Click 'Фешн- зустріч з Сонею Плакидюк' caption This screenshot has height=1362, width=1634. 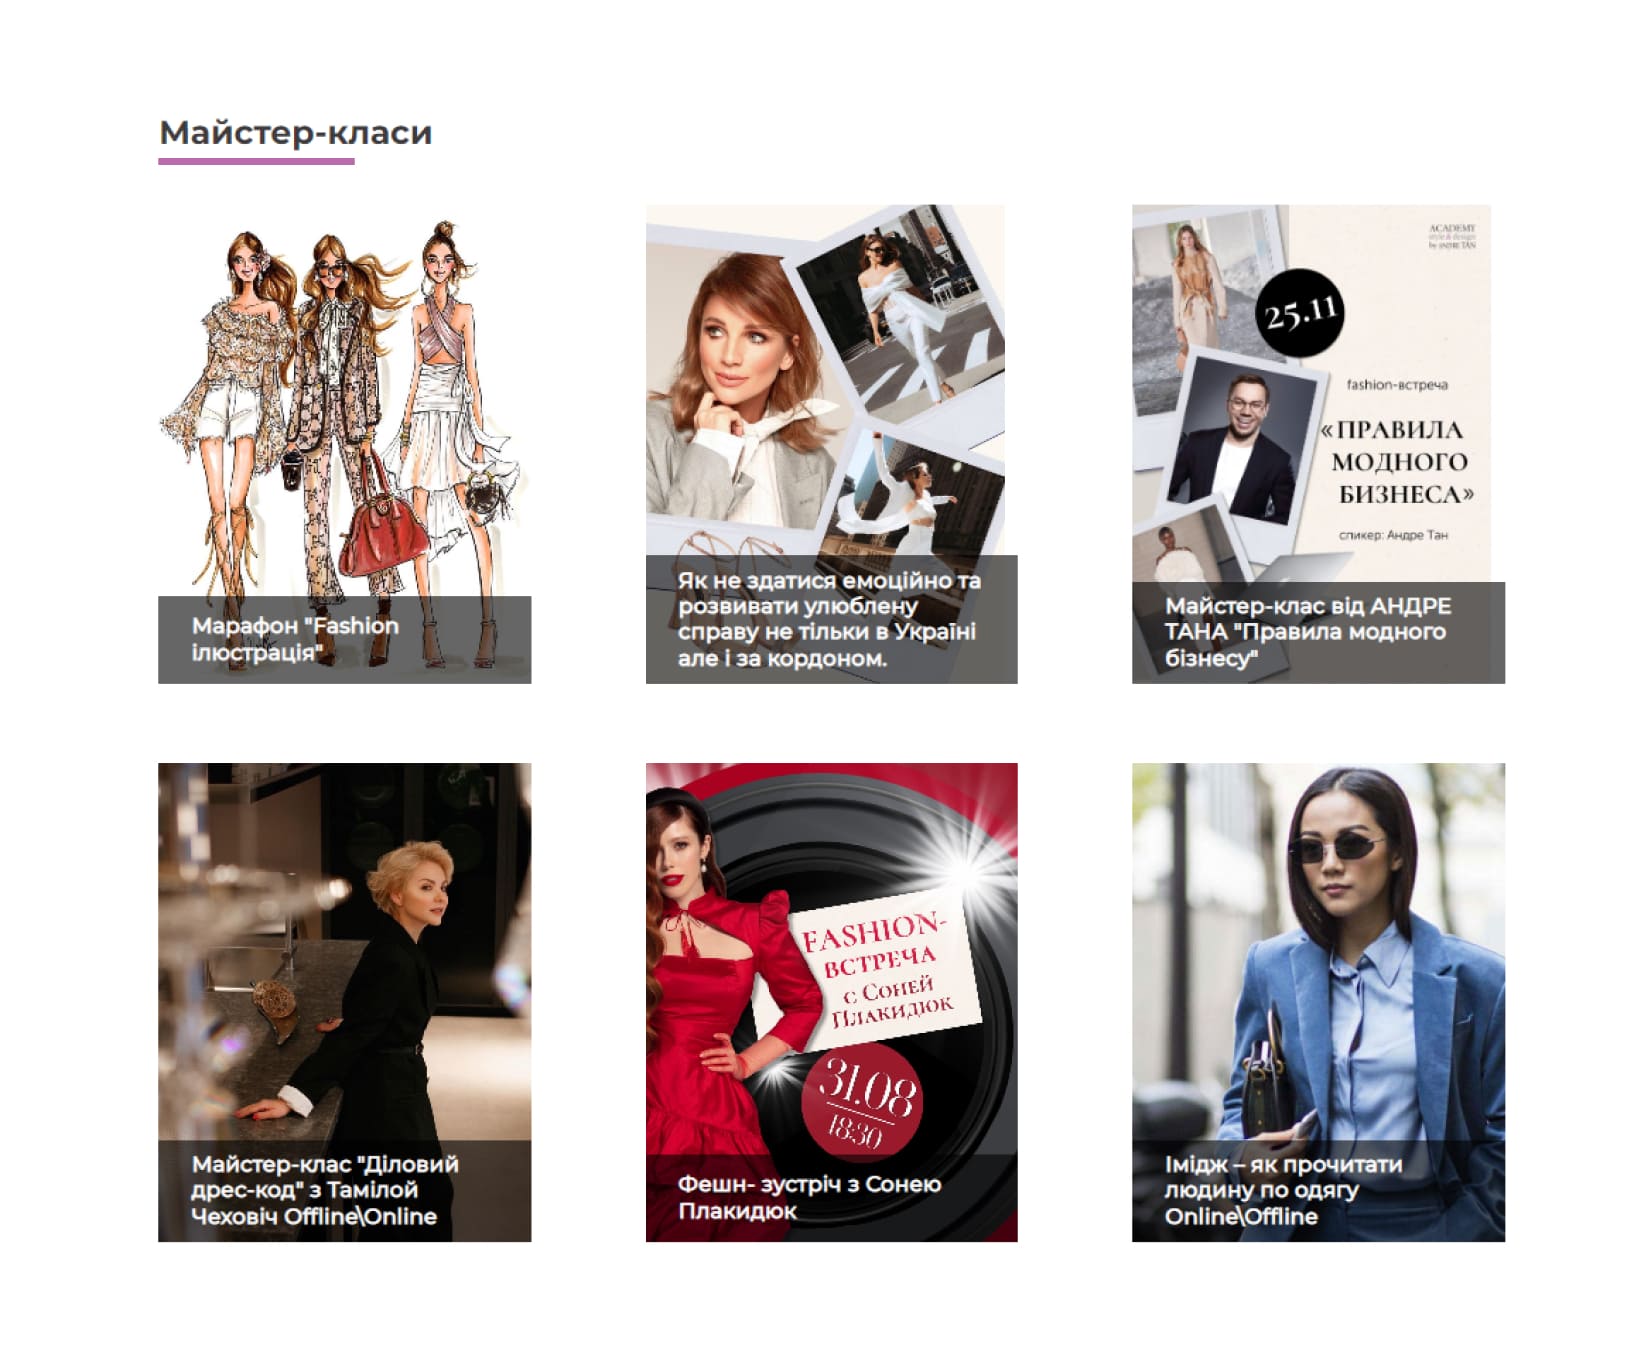click(809, 1197)
